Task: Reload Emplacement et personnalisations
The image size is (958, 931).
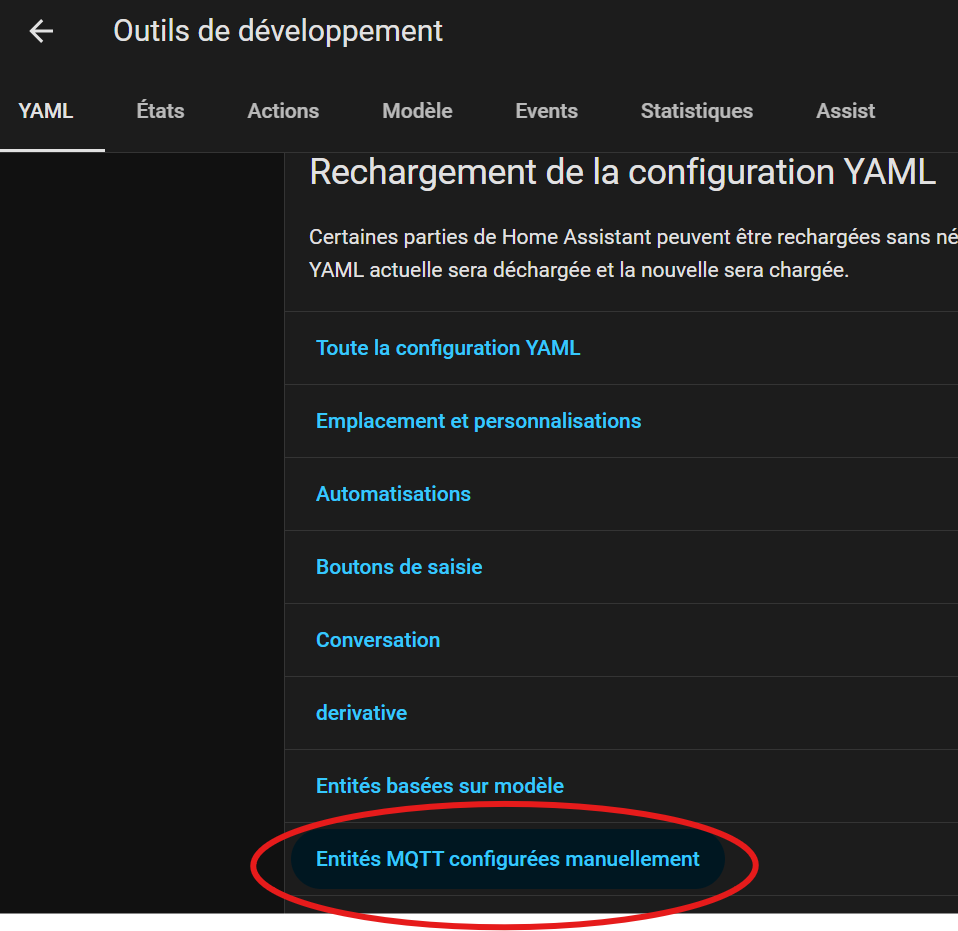Action: coord(478,421)
